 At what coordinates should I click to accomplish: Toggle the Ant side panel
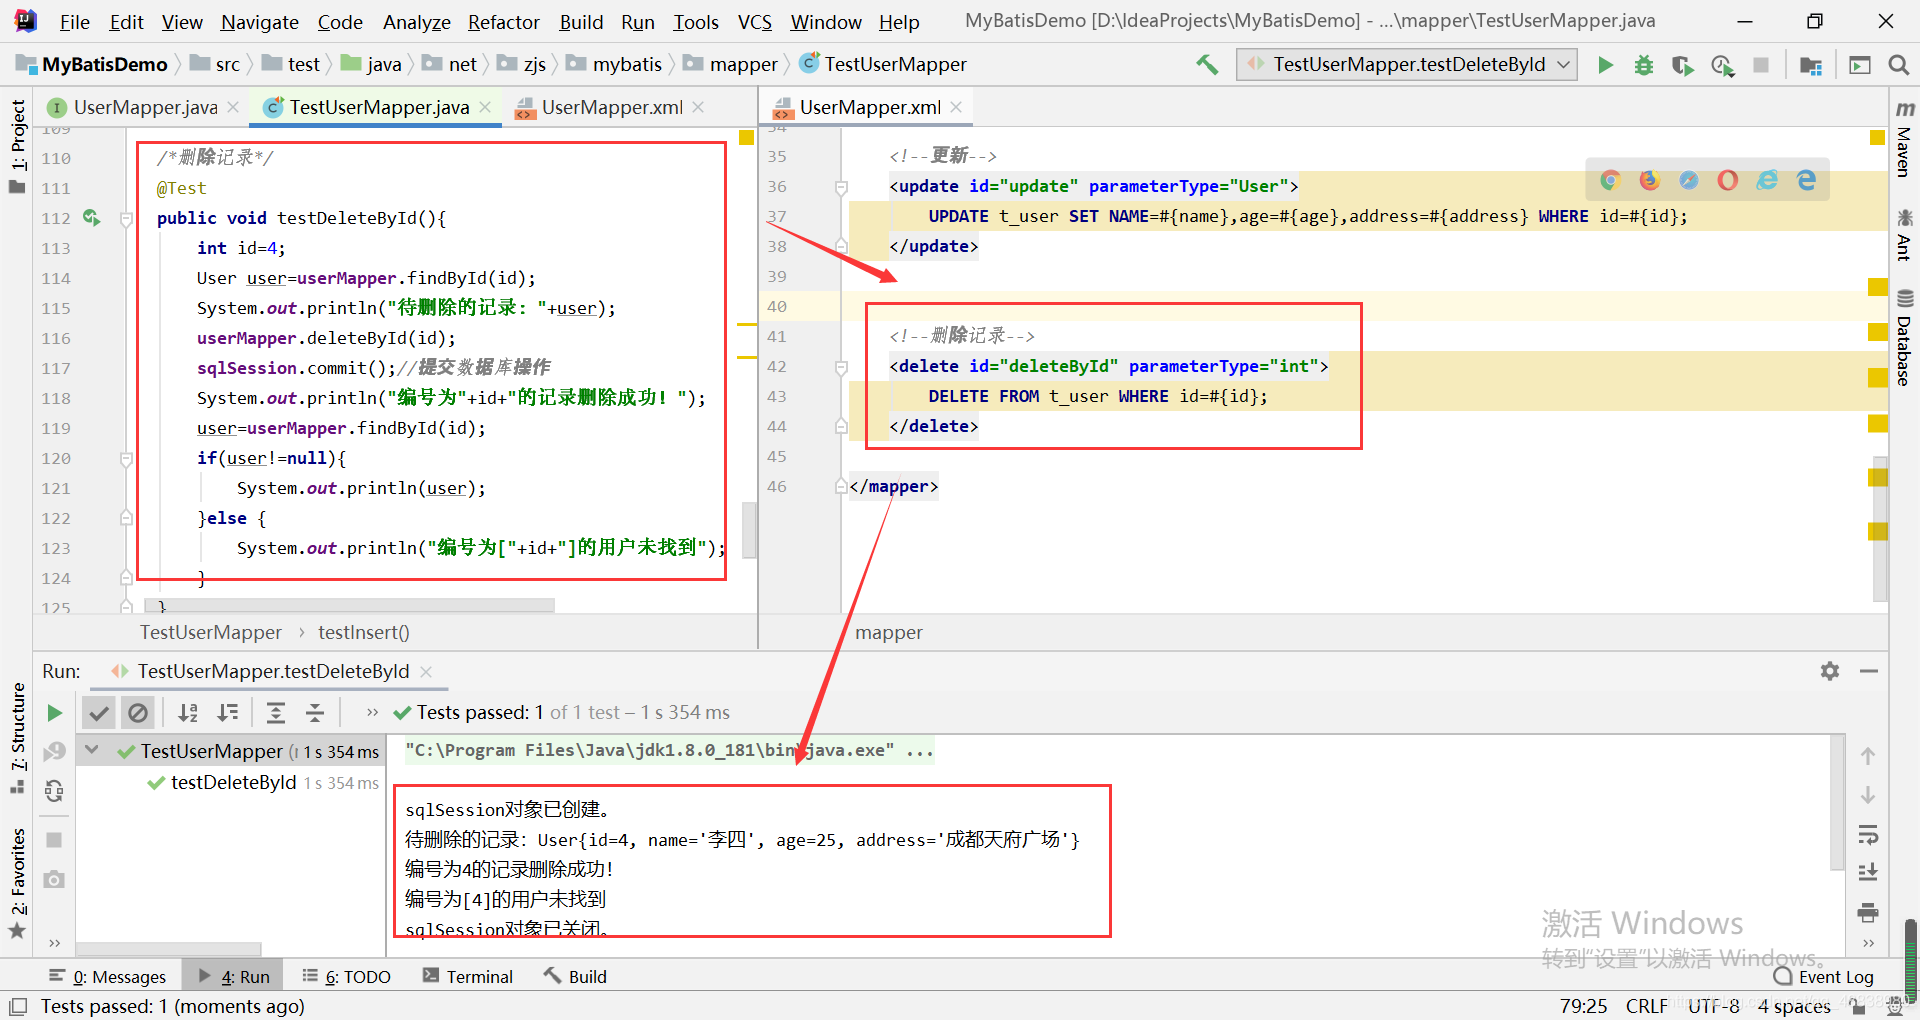click(x=1904, y=235)
